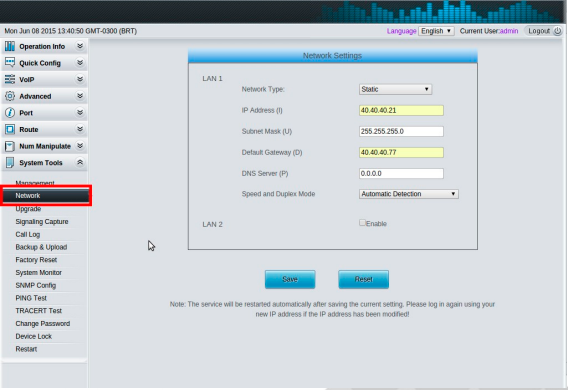
Task: Open Backup & Upload
Action: click(41, 247)
